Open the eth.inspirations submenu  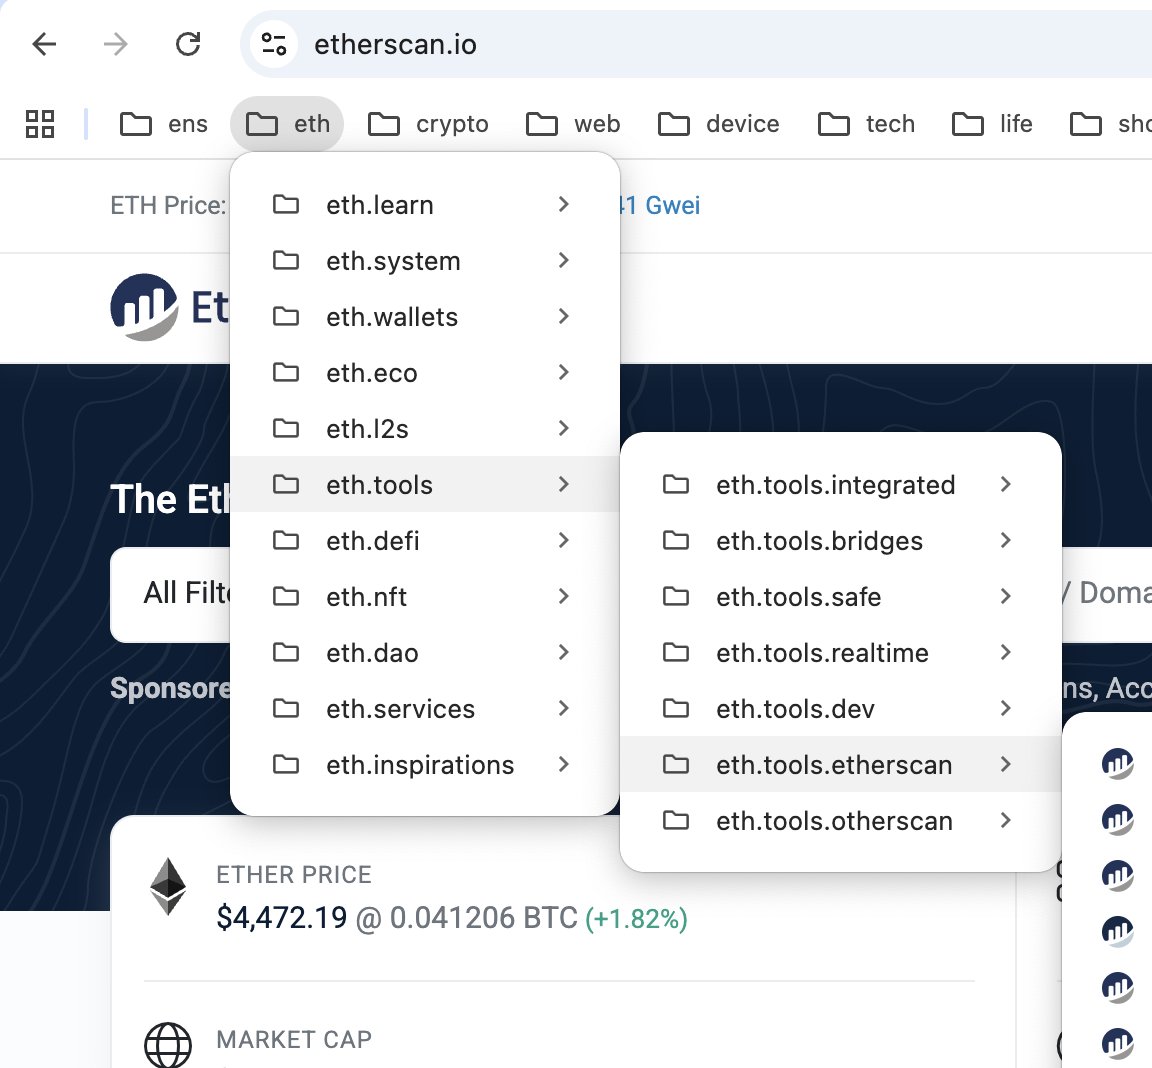pos(425,765)
